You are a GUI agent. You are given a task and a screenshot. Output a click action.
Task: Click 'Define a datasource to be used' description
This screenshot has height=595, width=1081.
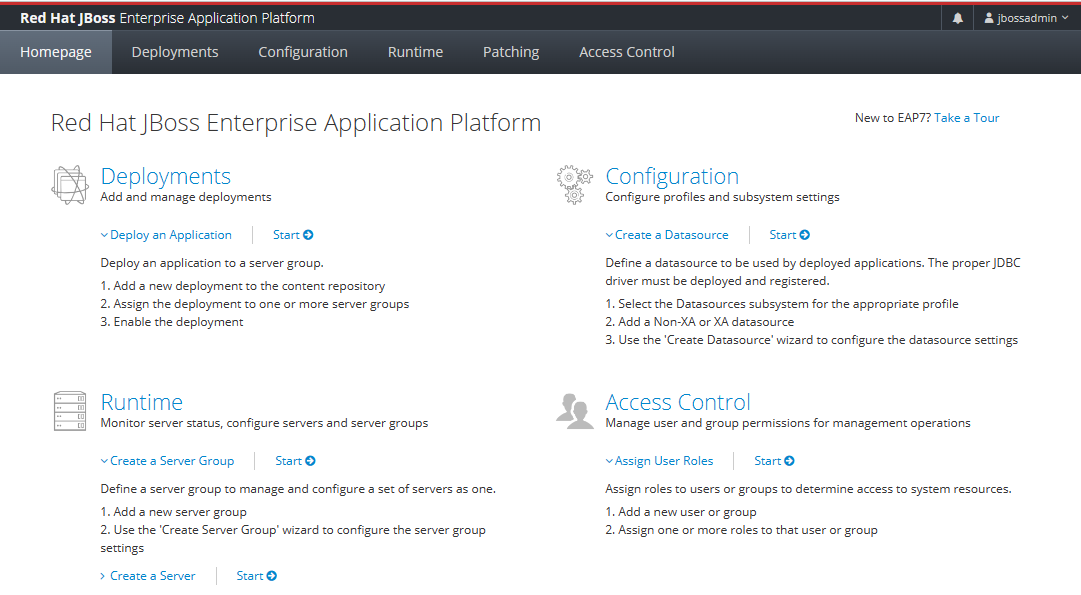tap(813, 272)
